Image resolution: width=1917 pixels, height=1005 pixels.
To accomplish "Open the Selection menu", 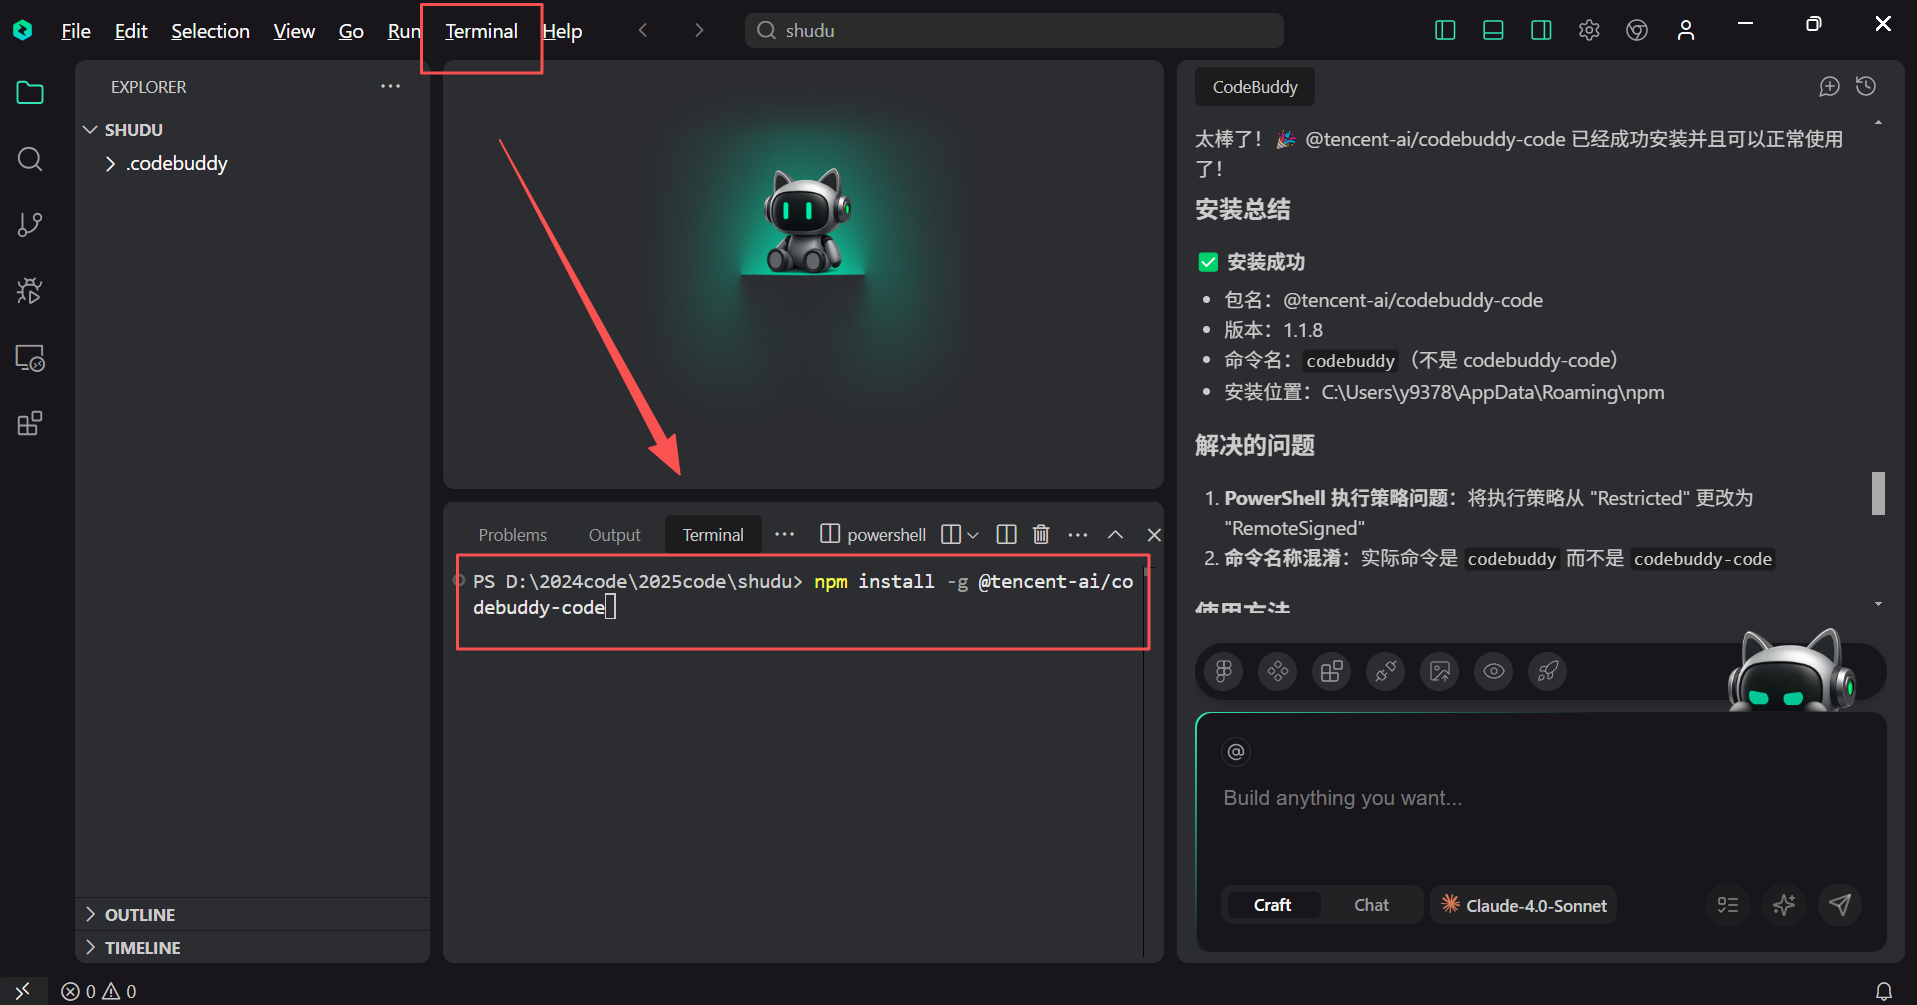I will click(210, 31).
